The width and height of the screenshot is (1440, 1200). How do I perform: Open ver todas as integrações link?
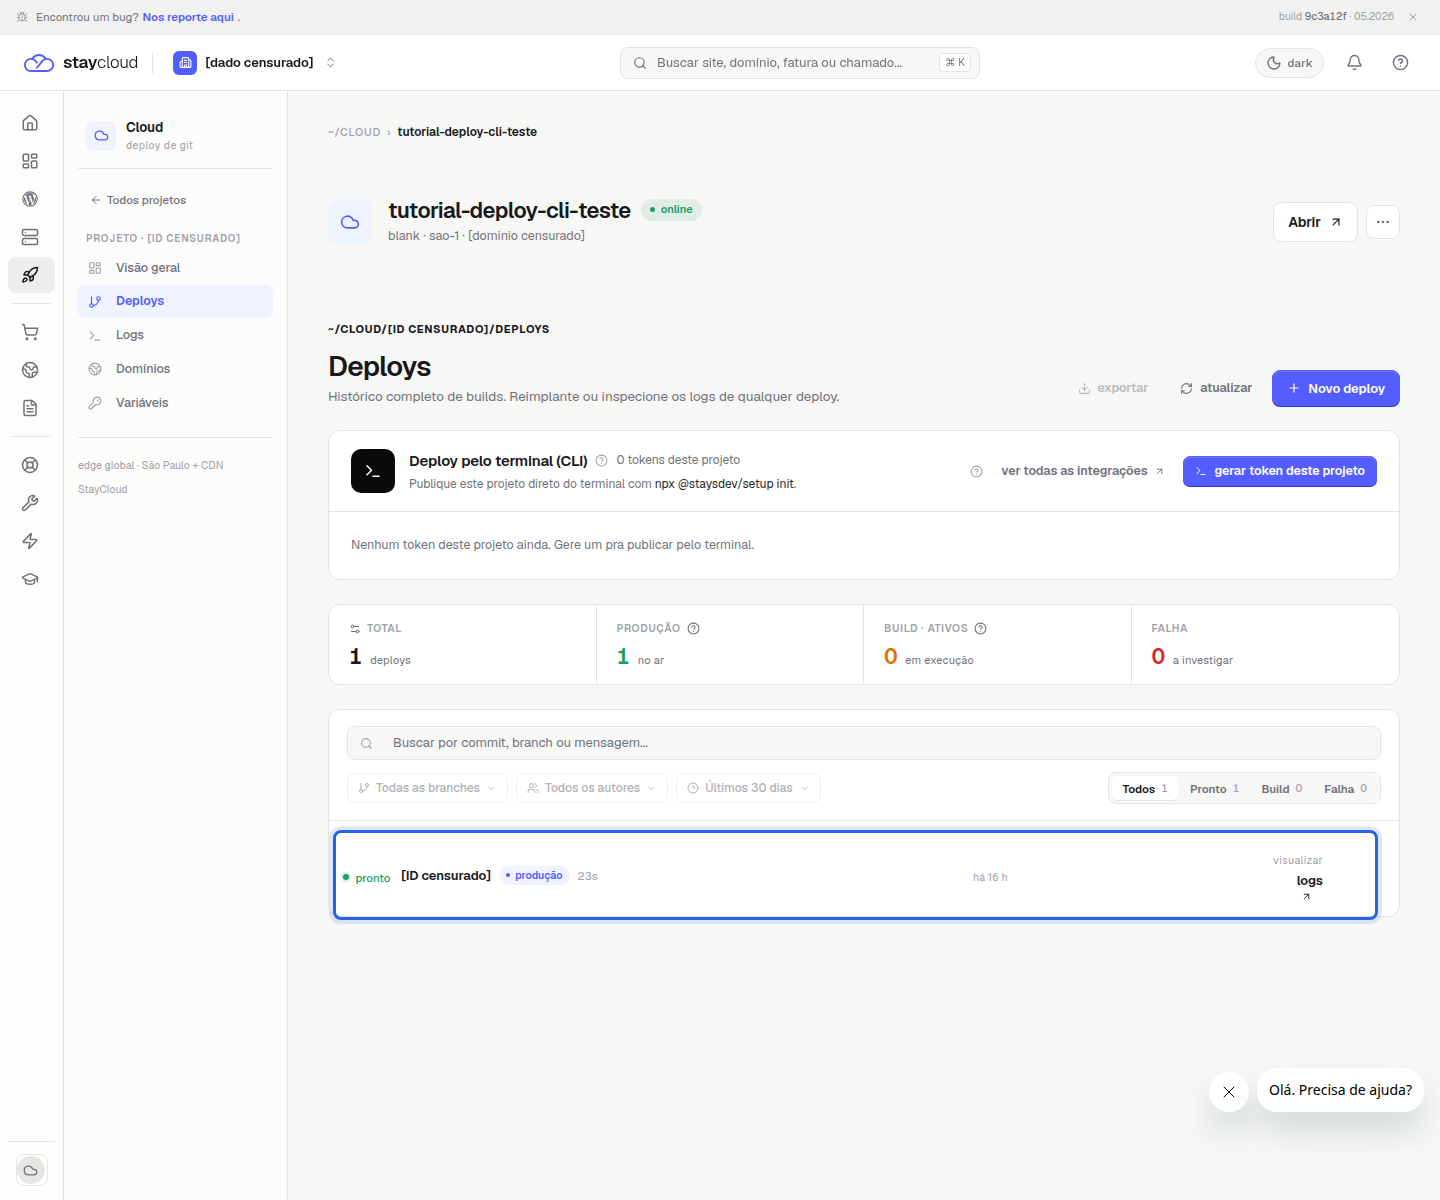pyautogui.click(x=1082, y=471)
